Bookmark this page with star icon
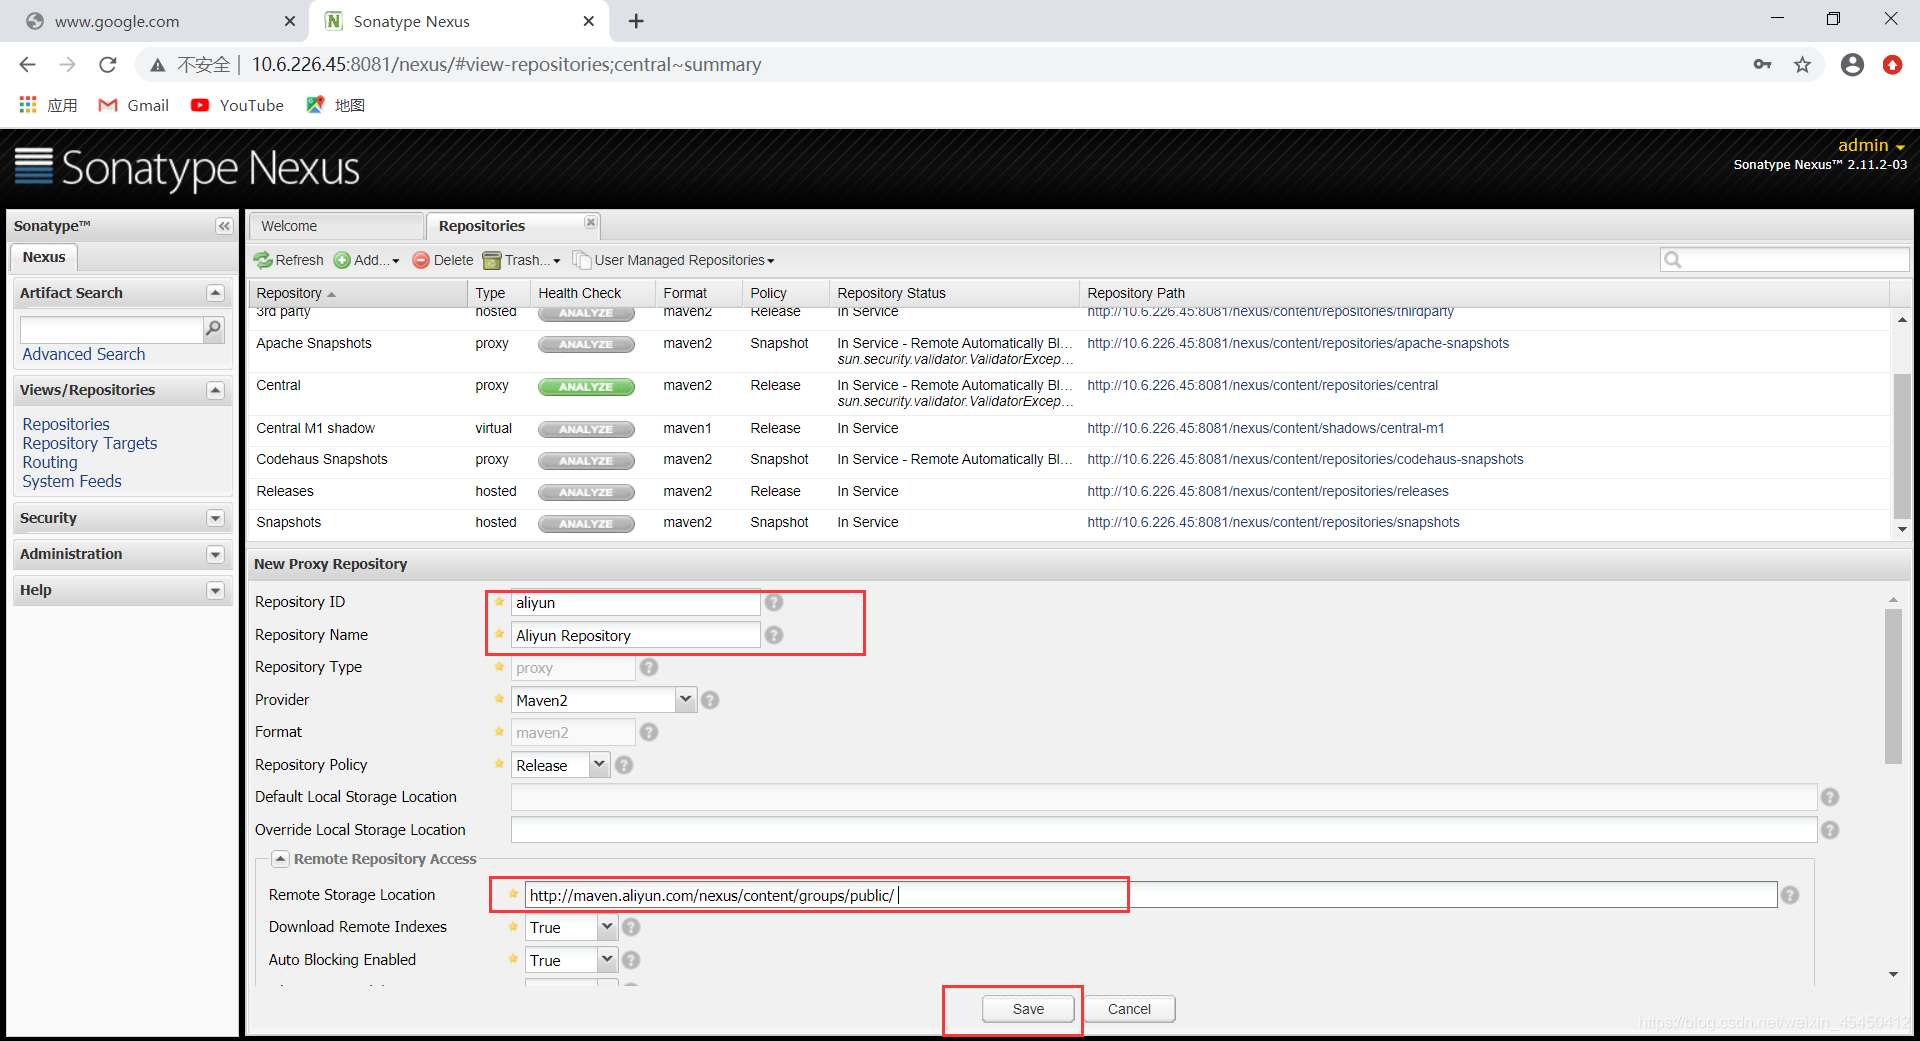 [x=1802, y=65]
